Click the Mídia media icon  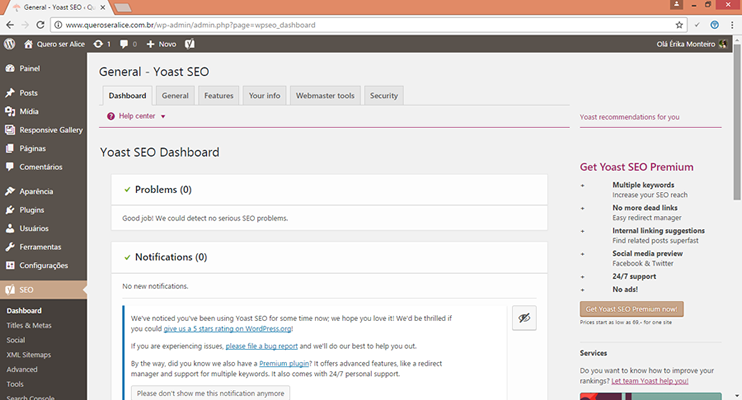pyautogui.click(x=10, y=111)
